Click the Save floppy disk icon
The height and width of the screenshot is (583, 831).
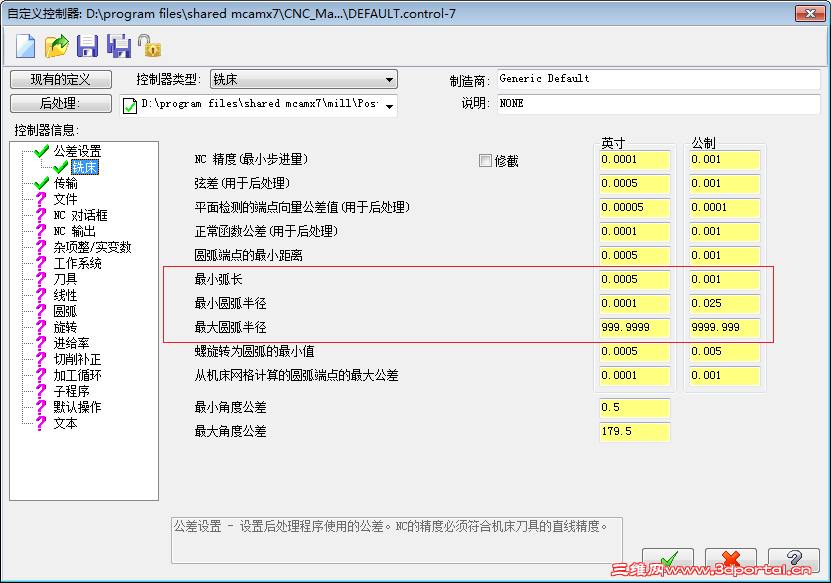point(87,46)
